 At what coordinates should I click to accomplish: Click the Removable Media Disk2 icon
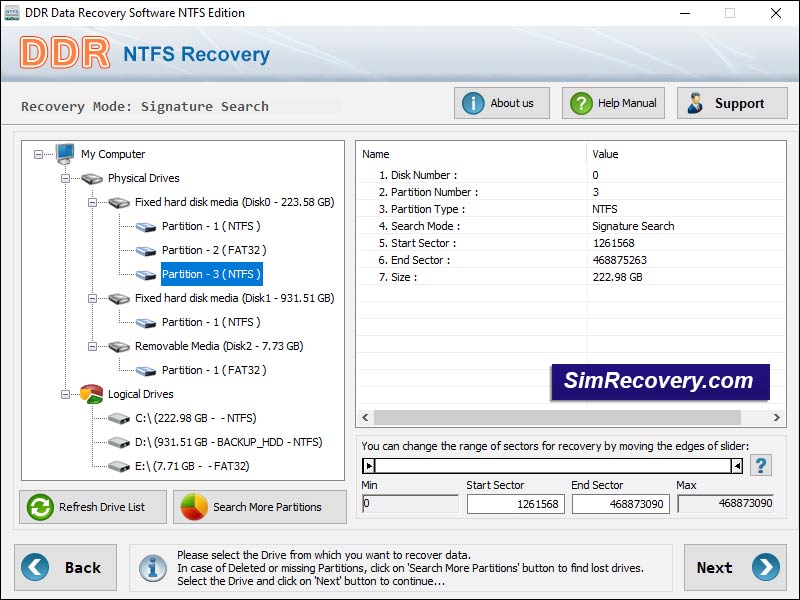[x=119, y=346]
